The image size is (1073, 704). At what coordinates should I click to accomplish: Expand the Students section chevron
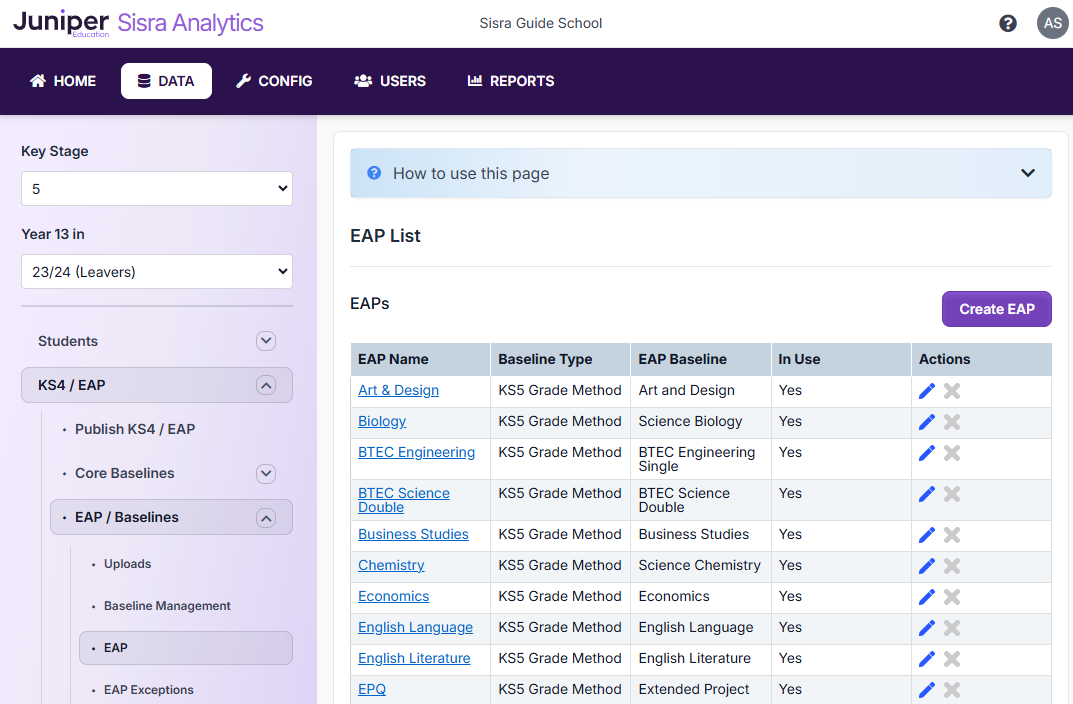pyautogui.click(x=266, y=341)
